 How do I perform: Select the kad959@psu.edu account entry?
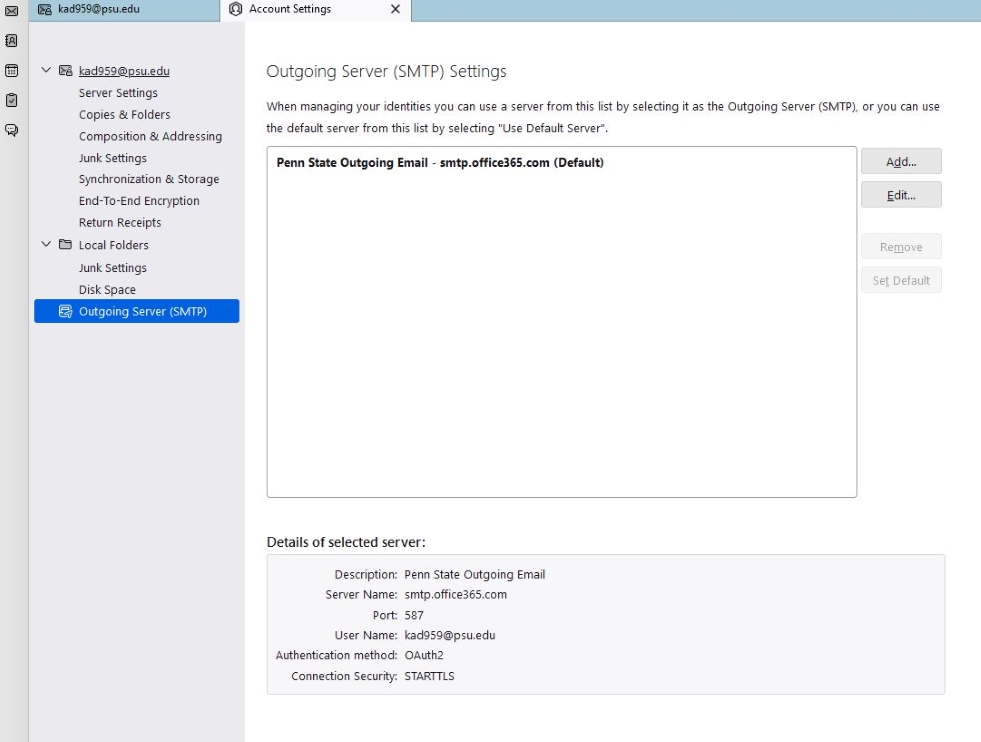pyautogui.click(x=124, y=71)
